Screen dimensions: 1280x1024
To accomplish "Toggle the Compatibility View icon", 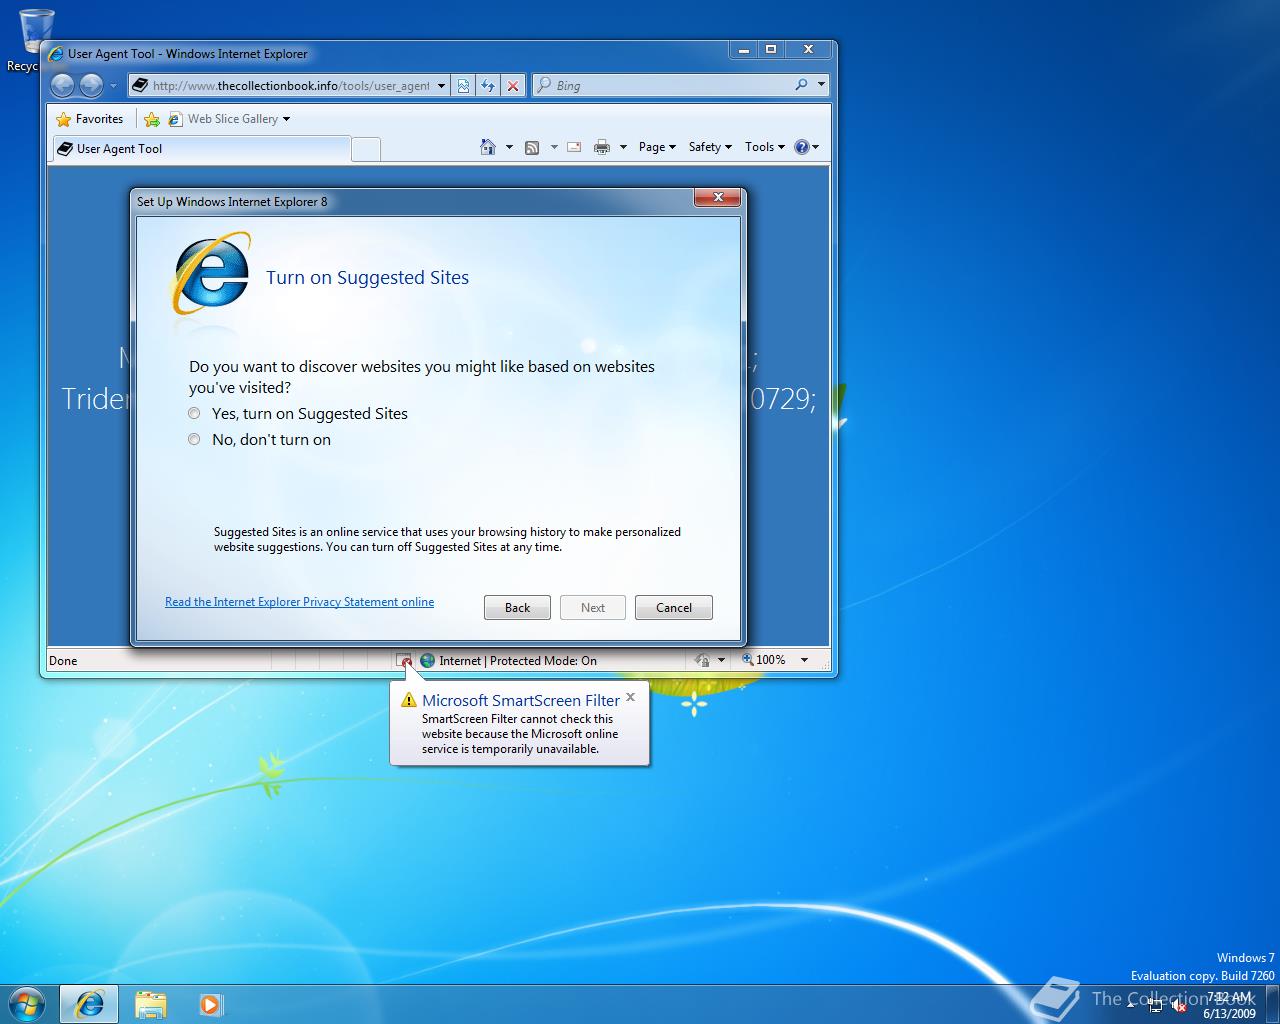I will pyautogui.click(x=463, y=86).
